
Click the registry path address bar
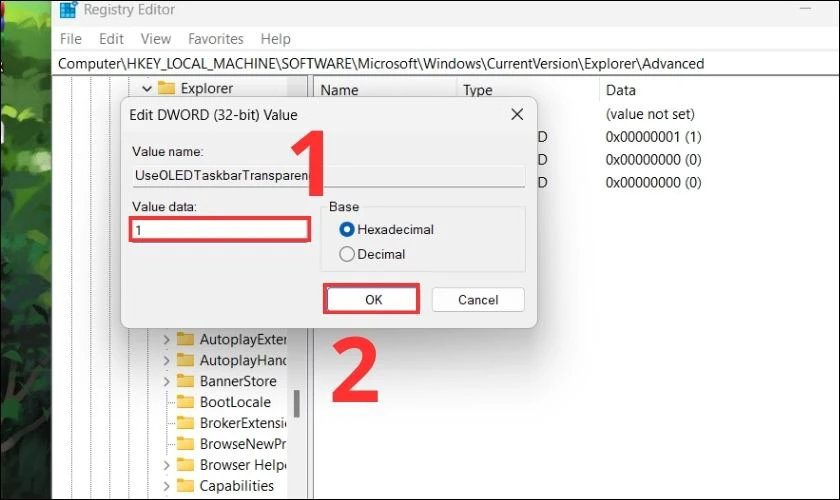click(446, 64)
